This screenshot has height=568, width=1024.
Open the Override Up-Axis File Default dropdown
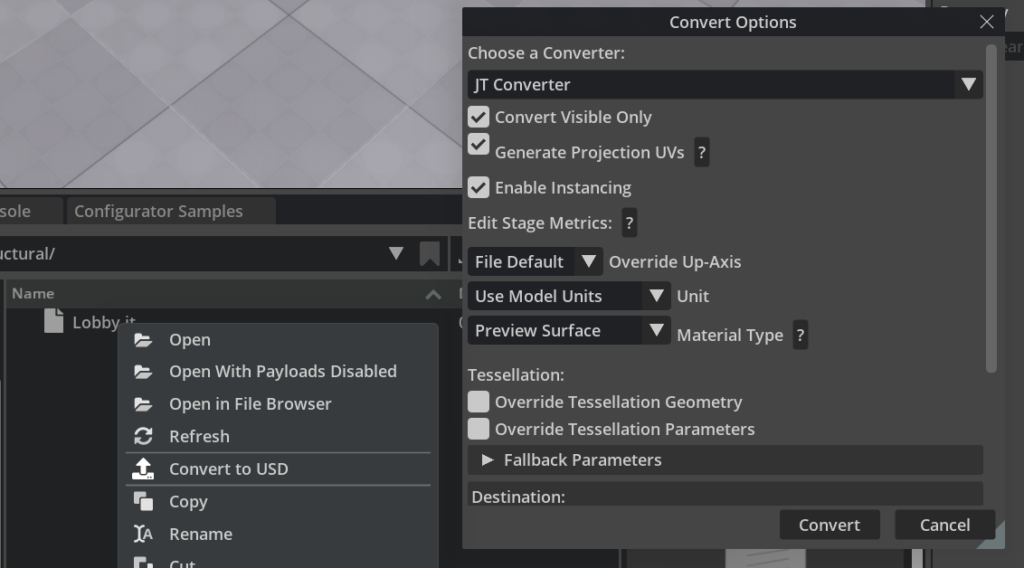pos(535,262)
